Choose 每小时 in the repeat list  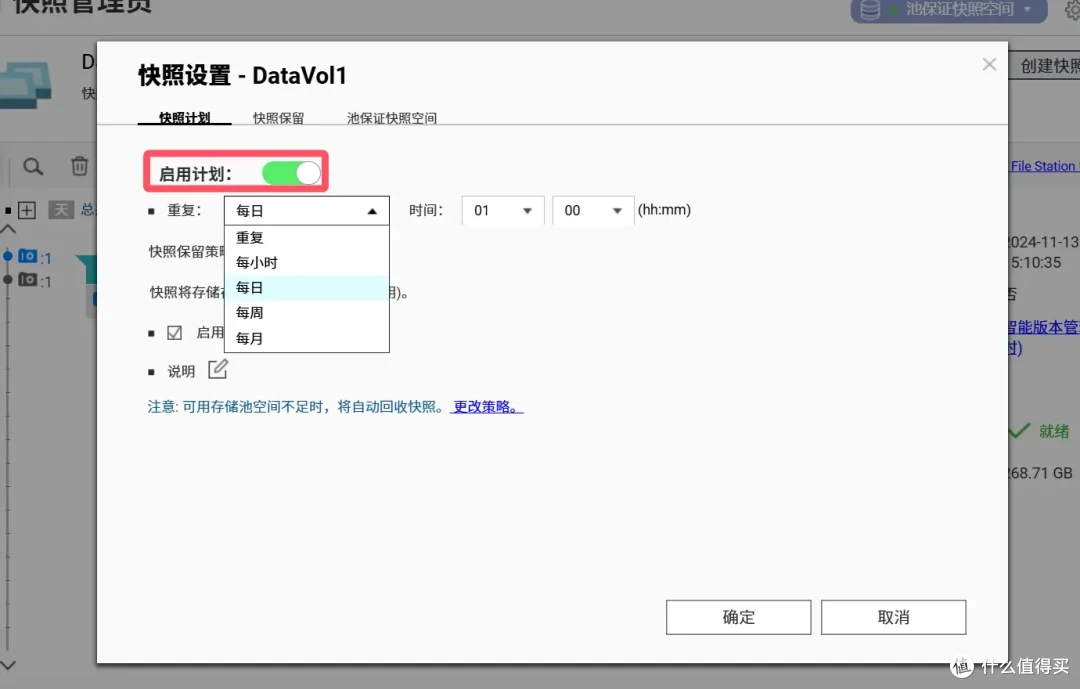pos(307,263)
